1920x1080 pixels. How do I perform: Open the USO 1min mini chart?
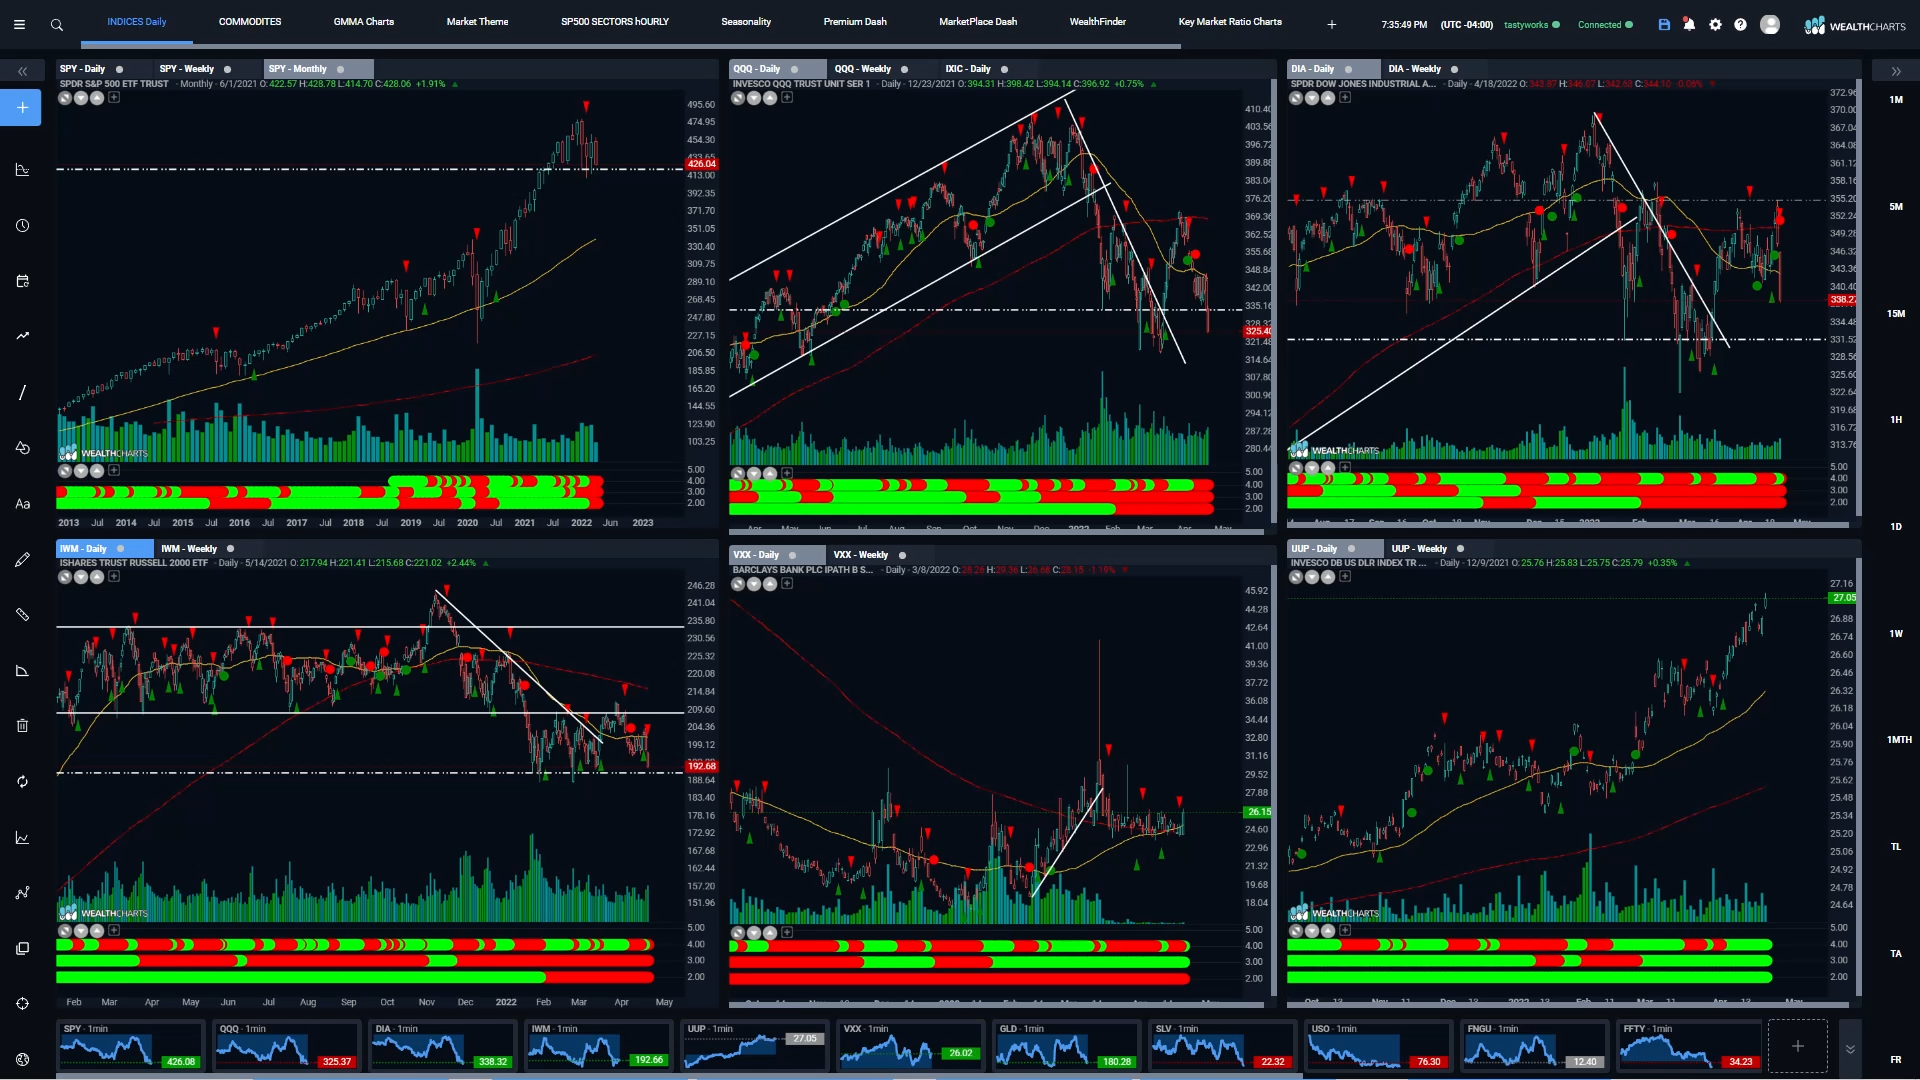(x=1380, y=1046)
